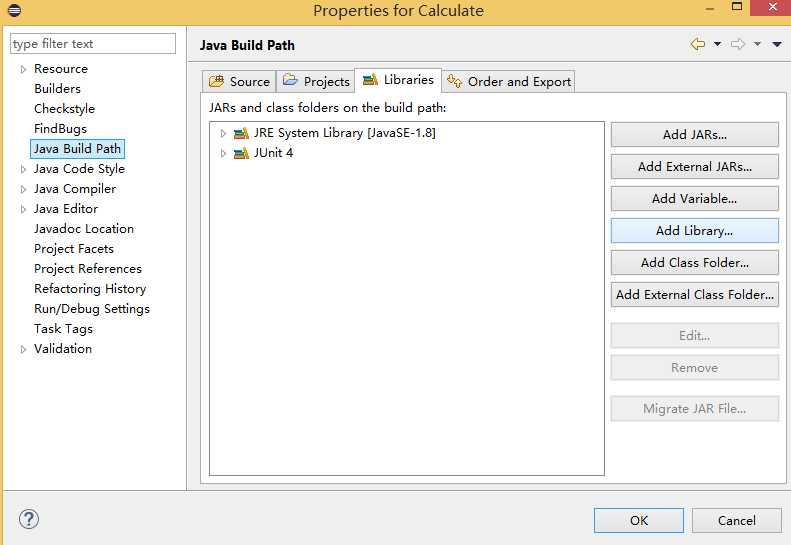Select Project References tree item
Viewport: 791px width, 545px height.
[88, 269]
